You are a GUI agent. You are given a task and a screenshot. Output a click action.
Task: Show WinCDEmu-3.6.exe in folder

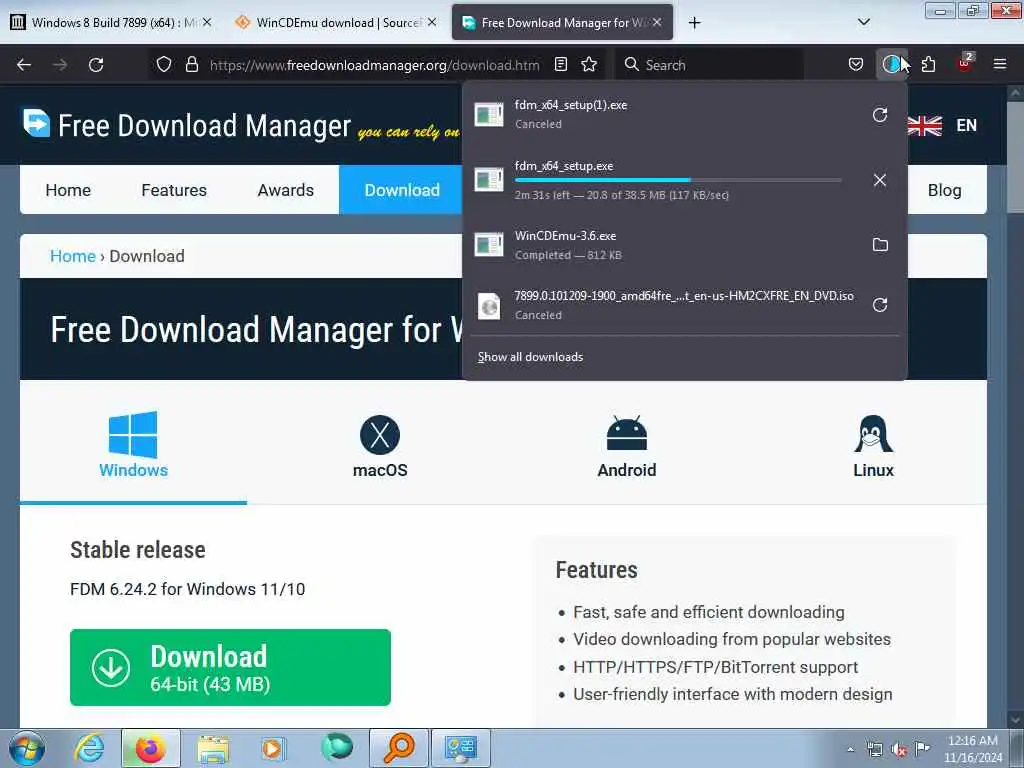880,245
